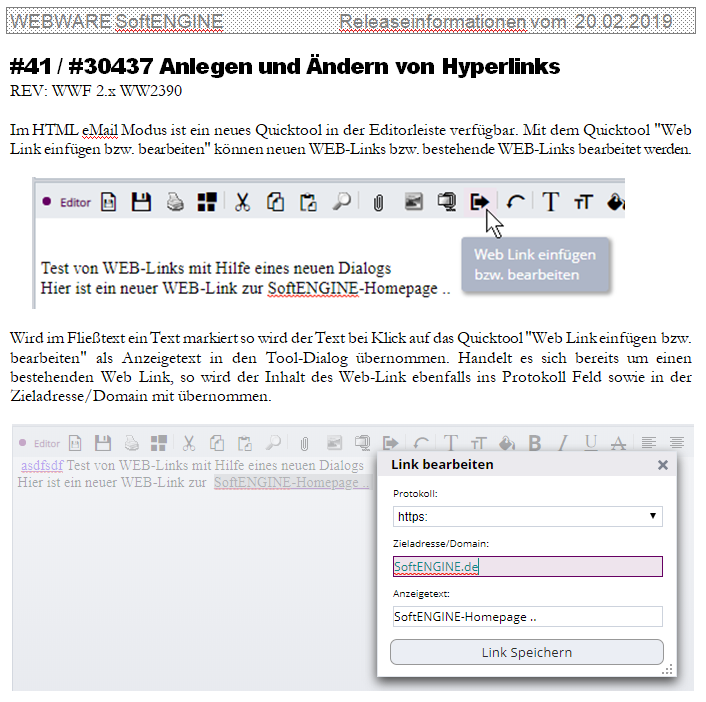Click the dimmed clipboard paste icon in greyed-out toolbar
706x702 pixels.
point(244,443)
